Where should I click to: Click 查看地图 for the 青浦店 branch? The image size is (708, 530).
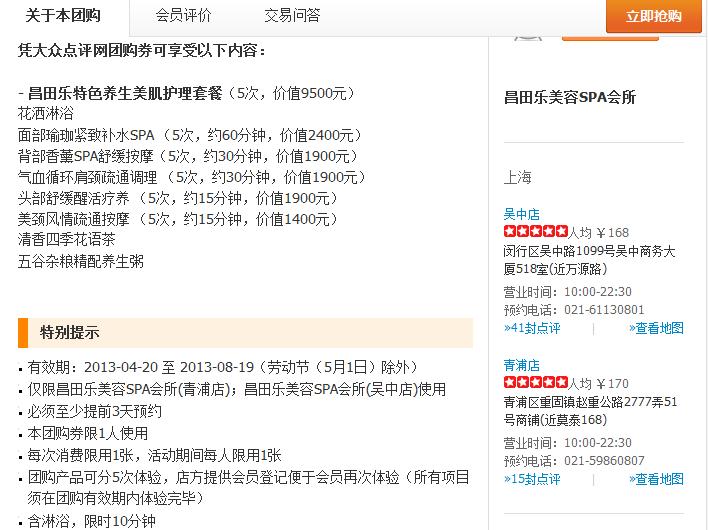(657, 479)
